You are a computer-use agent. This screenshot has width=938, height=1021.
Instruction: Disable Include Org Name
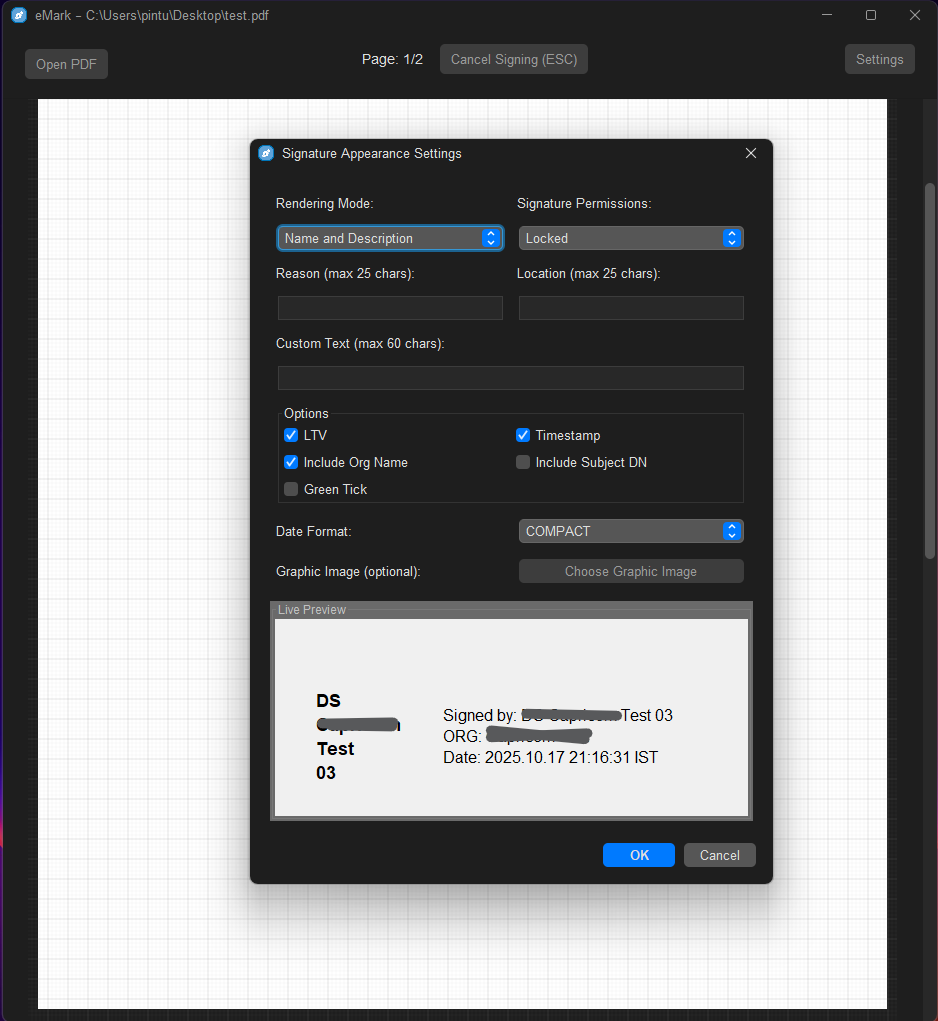click(290, 462)
